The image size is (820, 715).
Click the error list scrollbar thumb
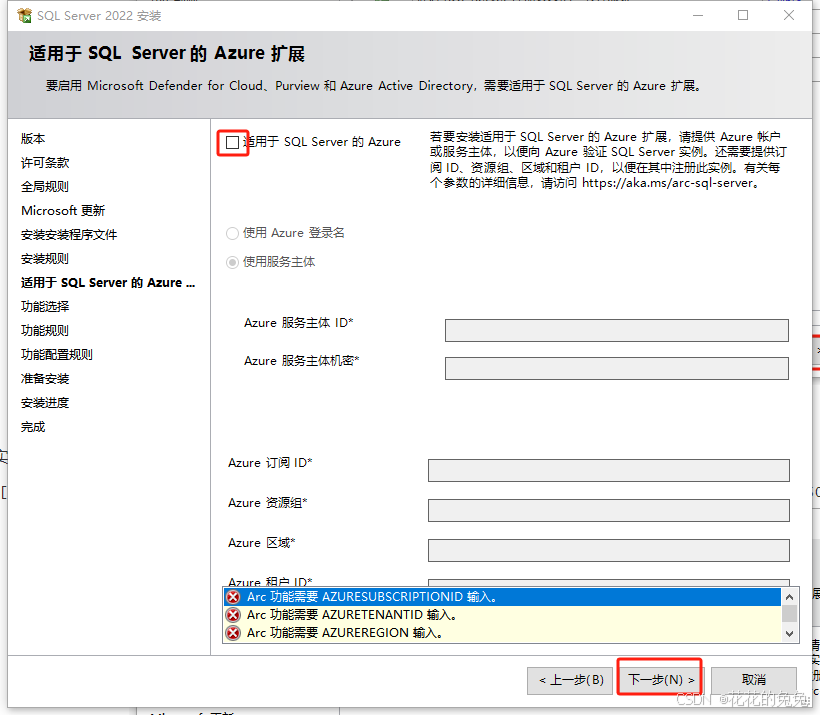(x=789, y=613)
